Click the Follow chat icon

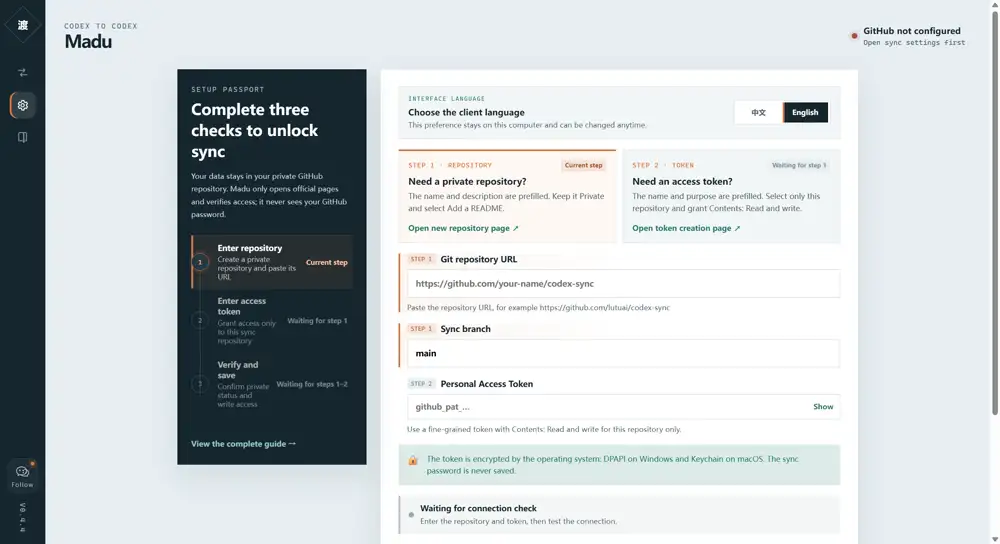click(x=22, y=476)
